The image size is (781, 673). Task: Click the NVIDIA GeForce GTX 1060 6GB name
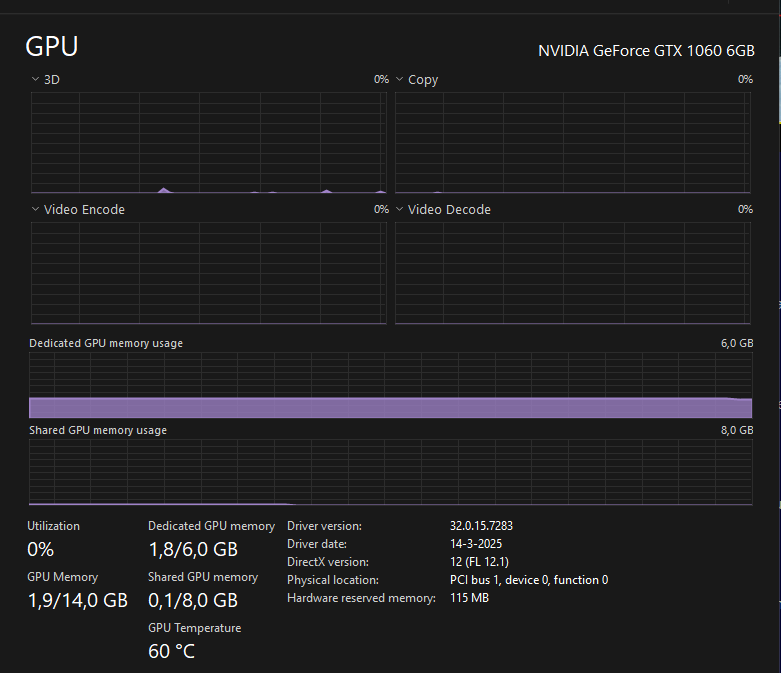point(646,51)
